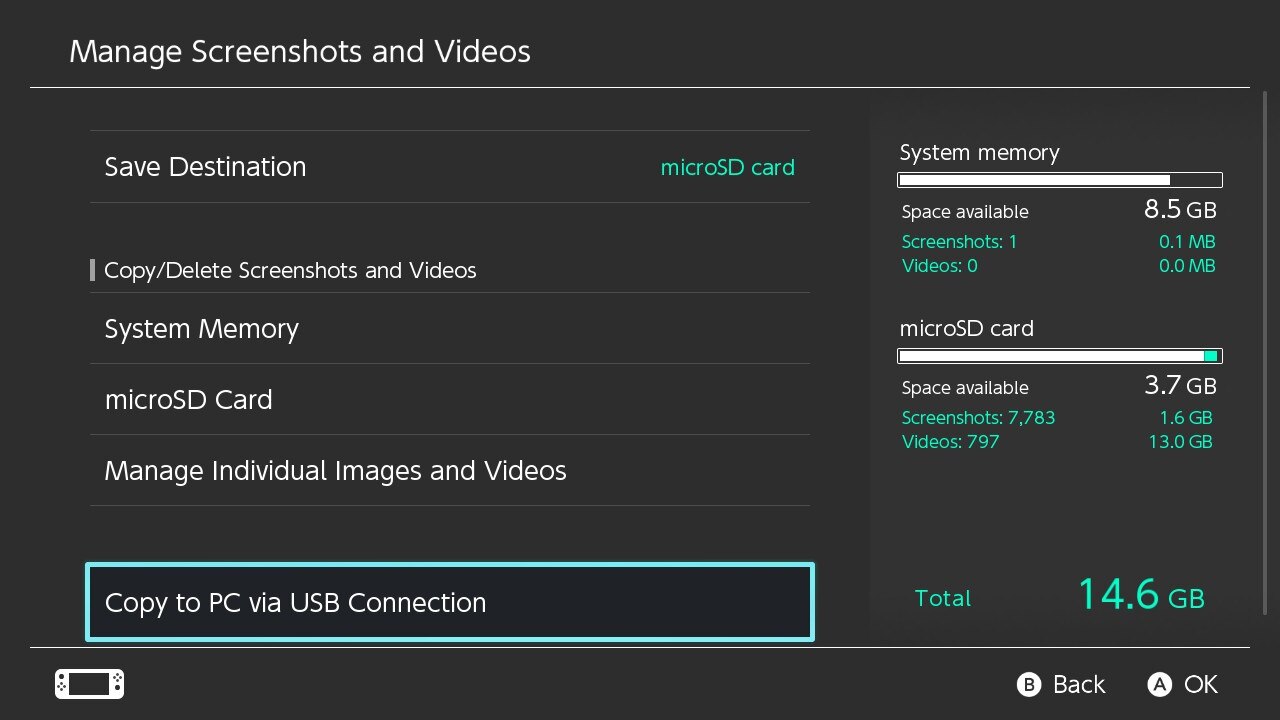Choose Copy to PC via USB Connection
The height and width of the screenshot is (720, 1280).
click(450, 602)
